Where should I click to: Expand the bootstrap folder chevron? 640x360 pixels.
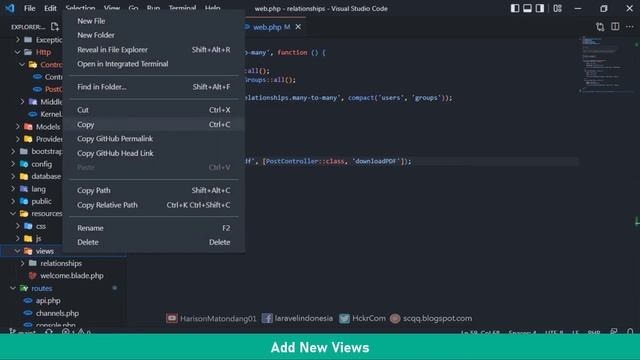(x=13, y=151)
